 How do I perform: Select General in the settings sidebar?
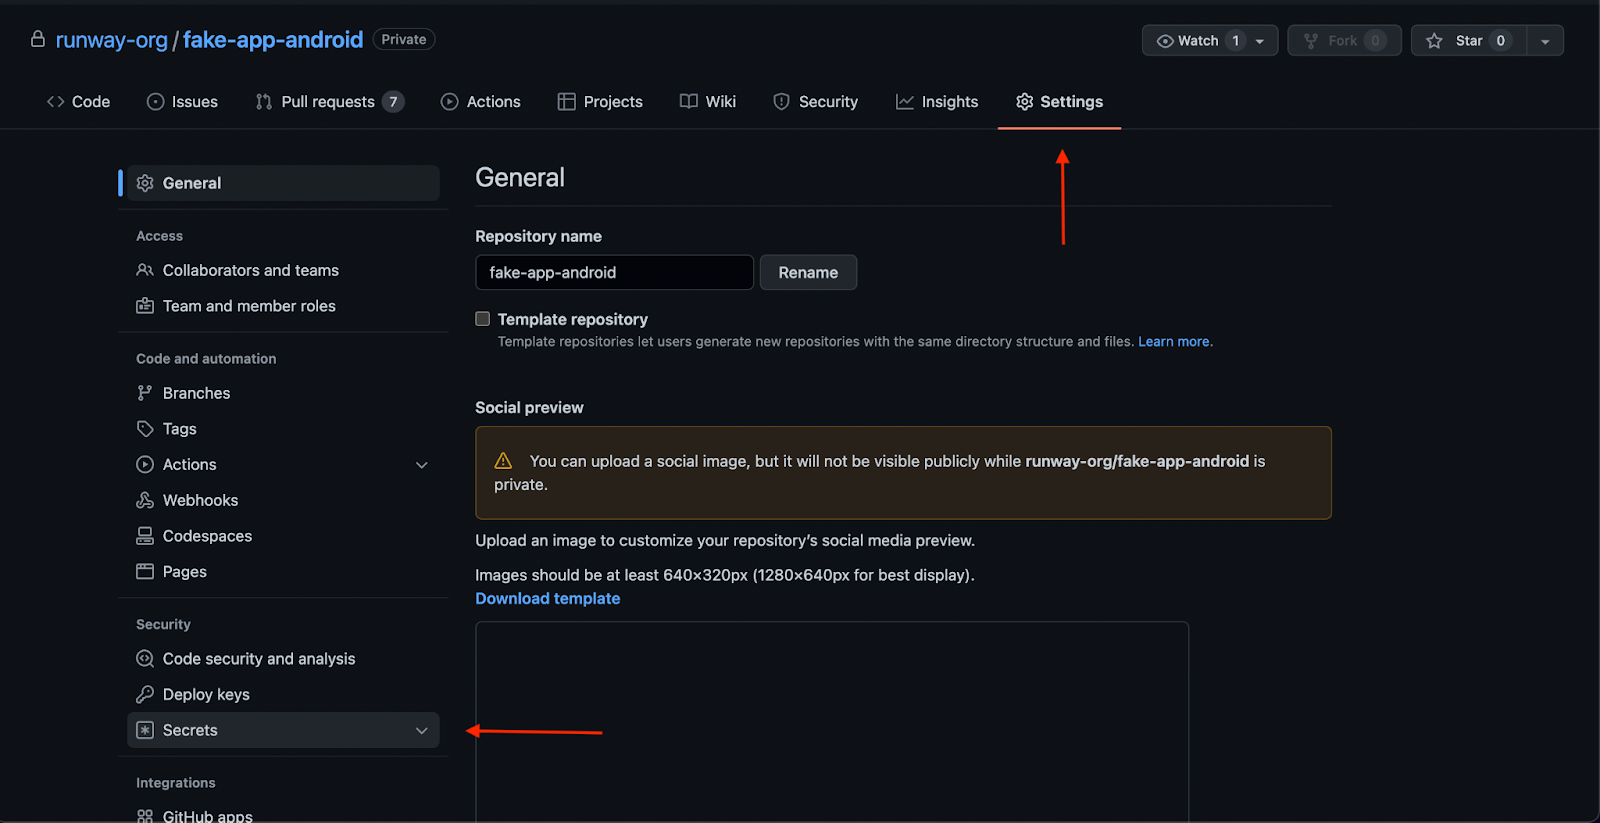pyautogui.click(x=283, y=183)
